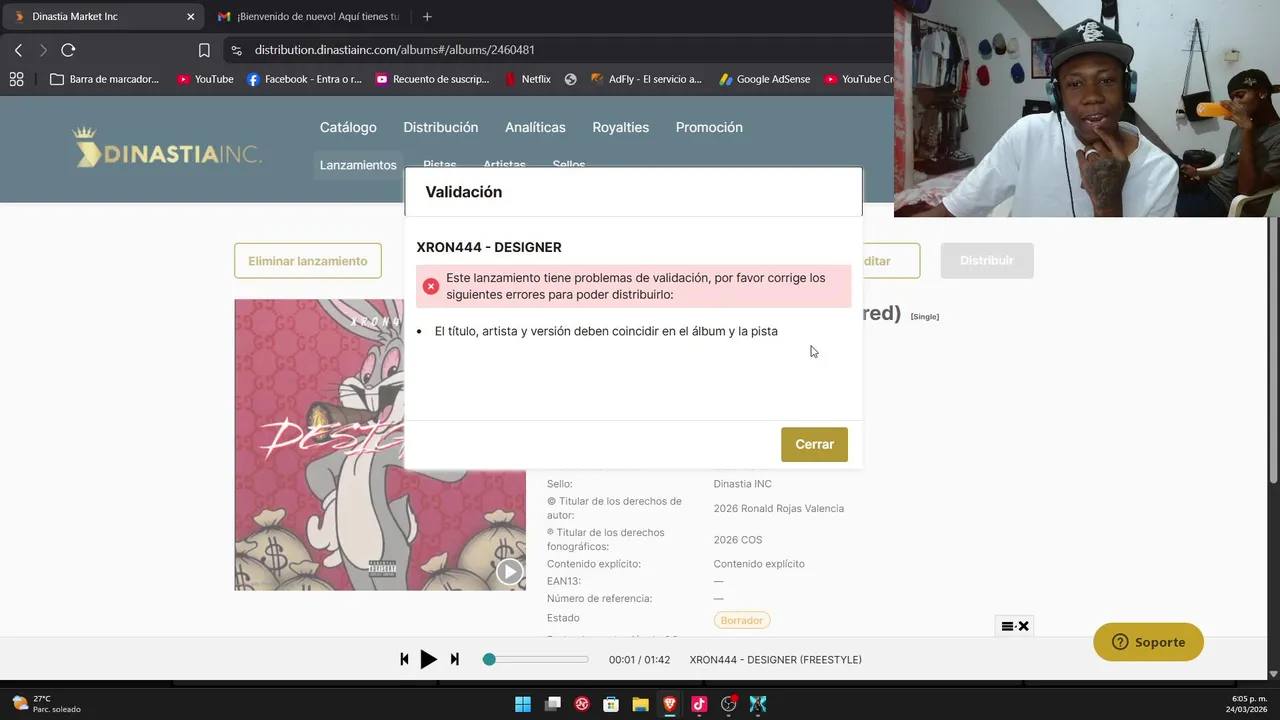Click the 2026 COS phonographic rights value
The image size is (1280, 720).
(x=737, y=540)
